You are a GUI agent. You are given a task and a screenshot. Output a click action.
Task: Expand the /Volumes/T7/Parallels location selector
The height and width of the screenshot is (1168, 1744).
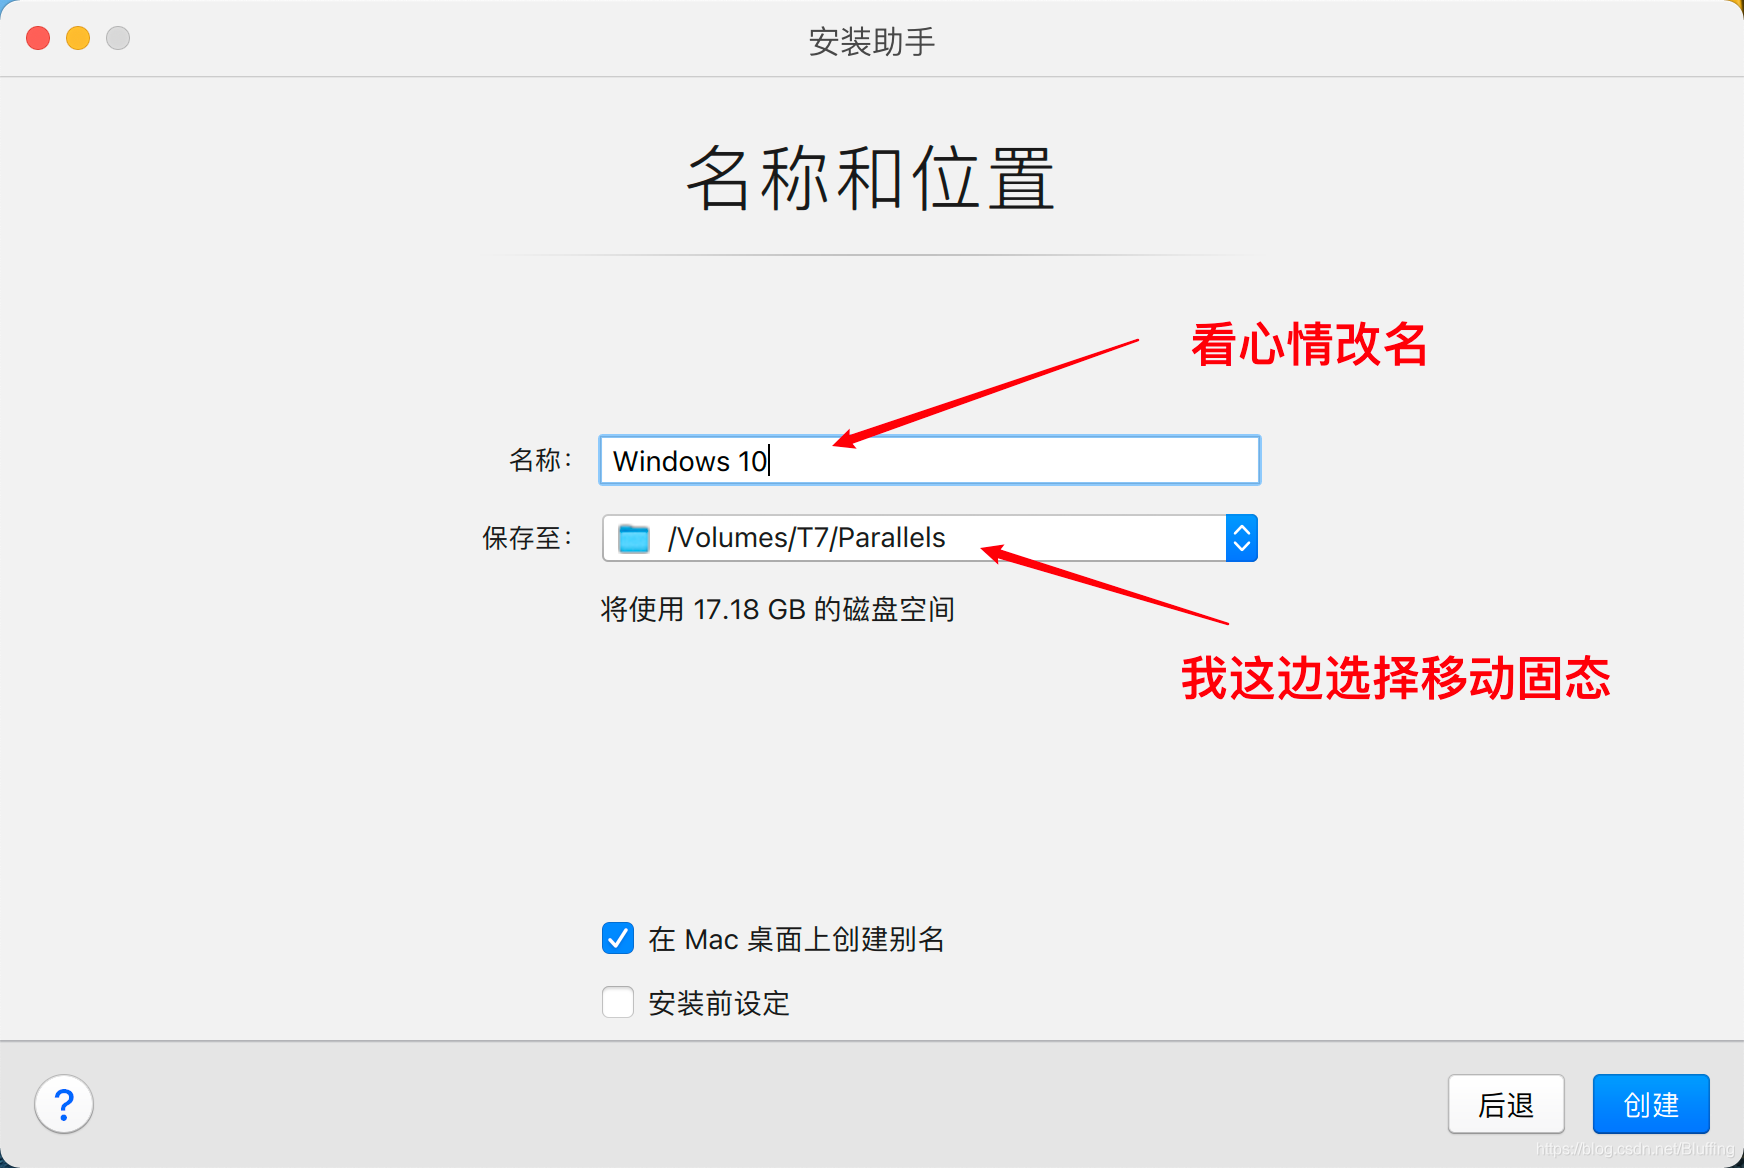1240,538
